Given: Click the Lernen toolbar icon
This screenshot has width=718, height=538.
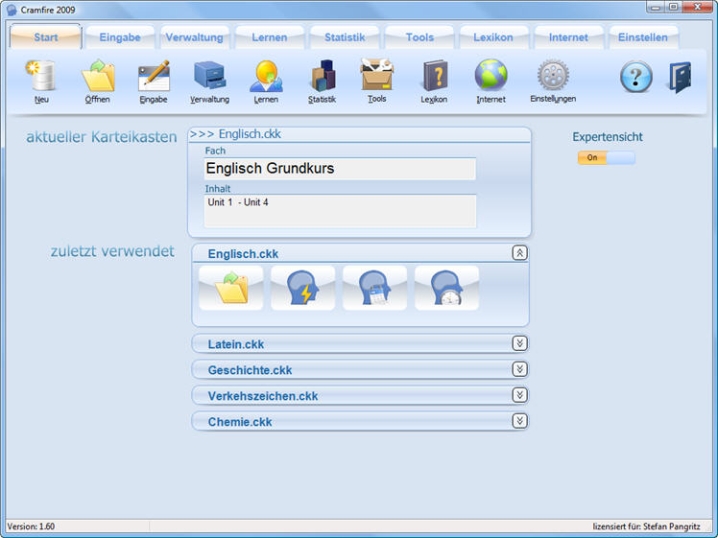Looking at the screenshot, I should click(x=266, y=77).
